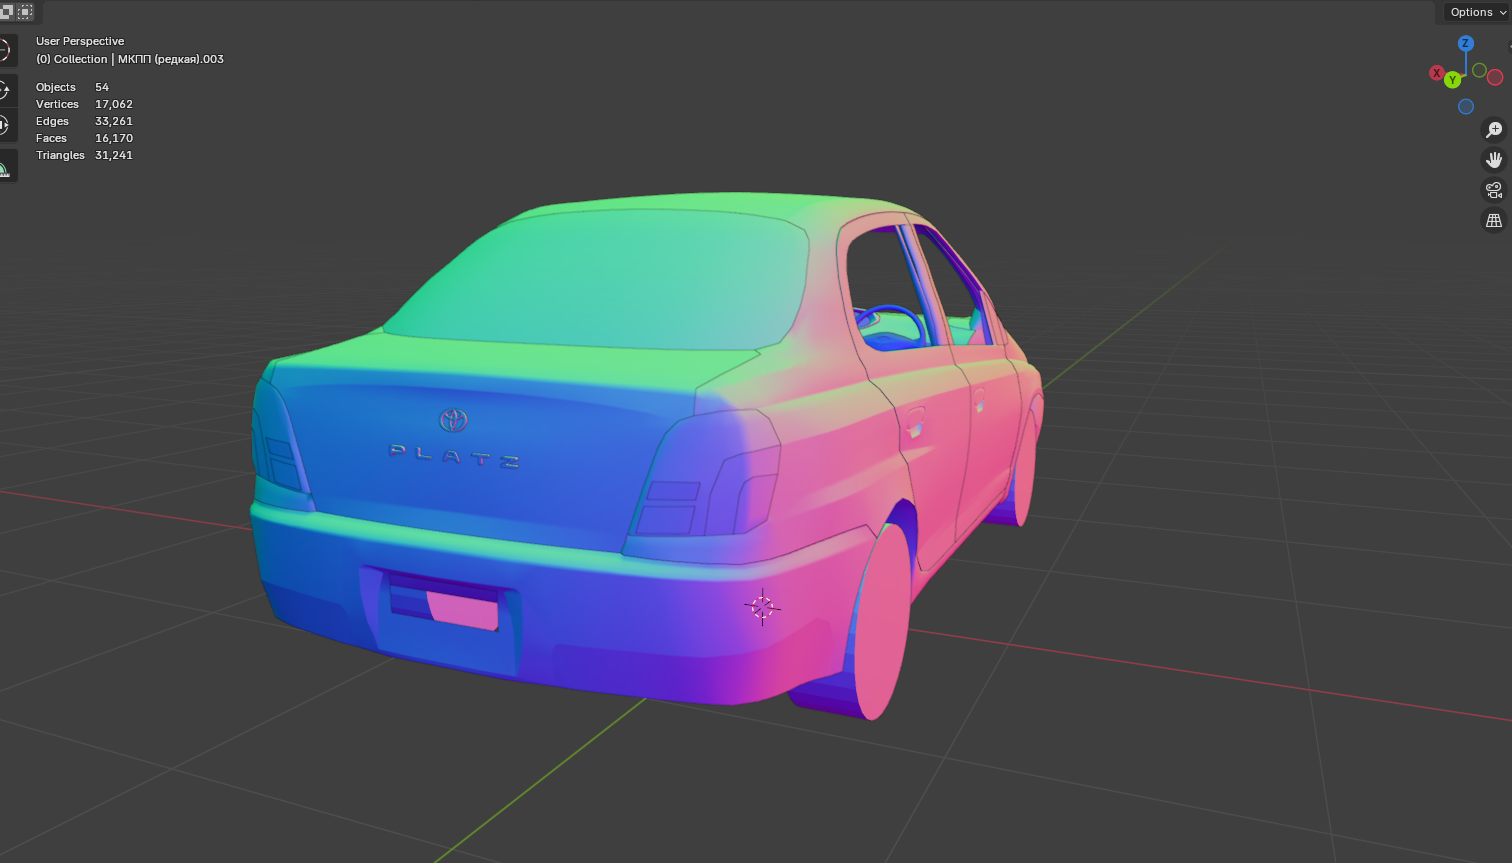Click the pink license plate on the bumper
The height and width of the screenshot is (863, 1512).
(x=462, y=610)
